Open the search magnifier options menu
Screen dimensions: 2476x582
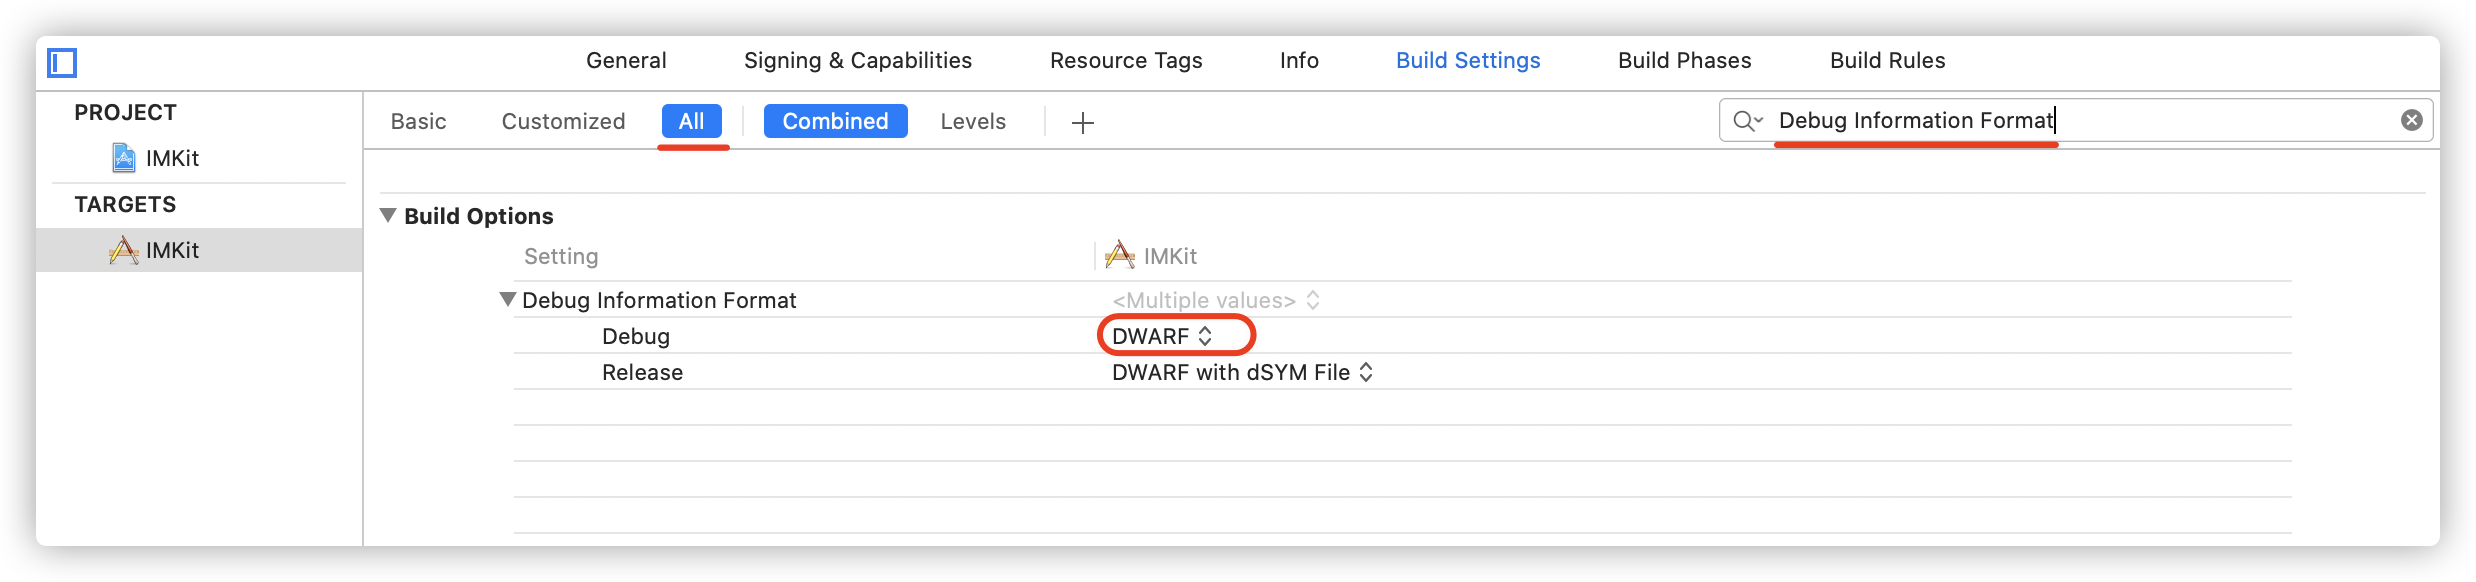pyautogui.click(x=1748, y=121)
